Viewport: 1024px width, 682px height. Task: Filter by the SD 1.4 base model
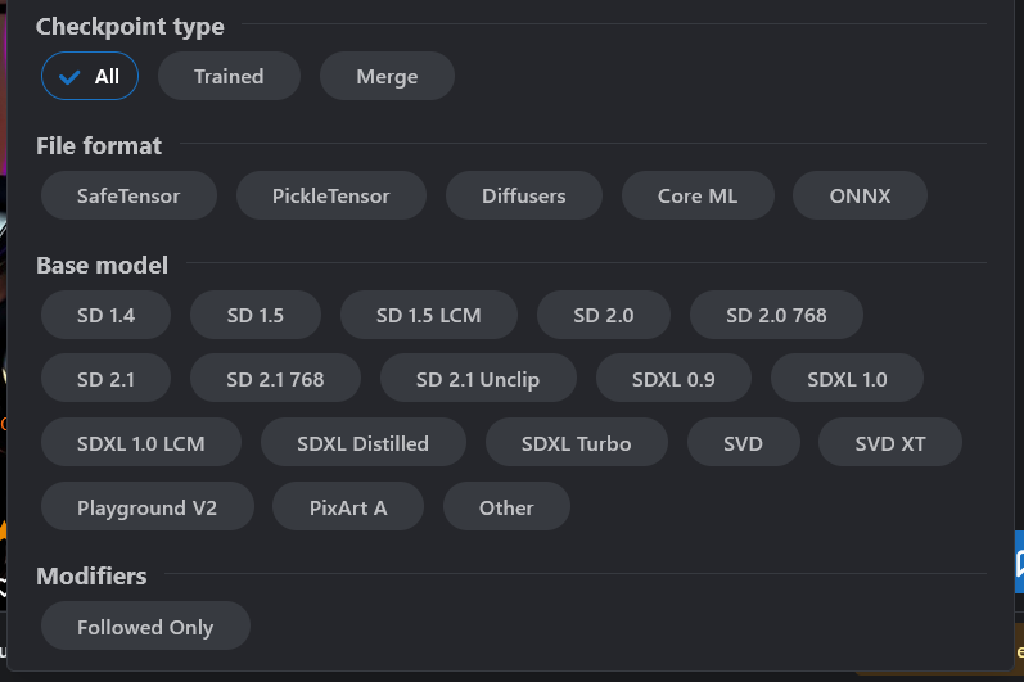pyautogui.click(x=105, y=314)
